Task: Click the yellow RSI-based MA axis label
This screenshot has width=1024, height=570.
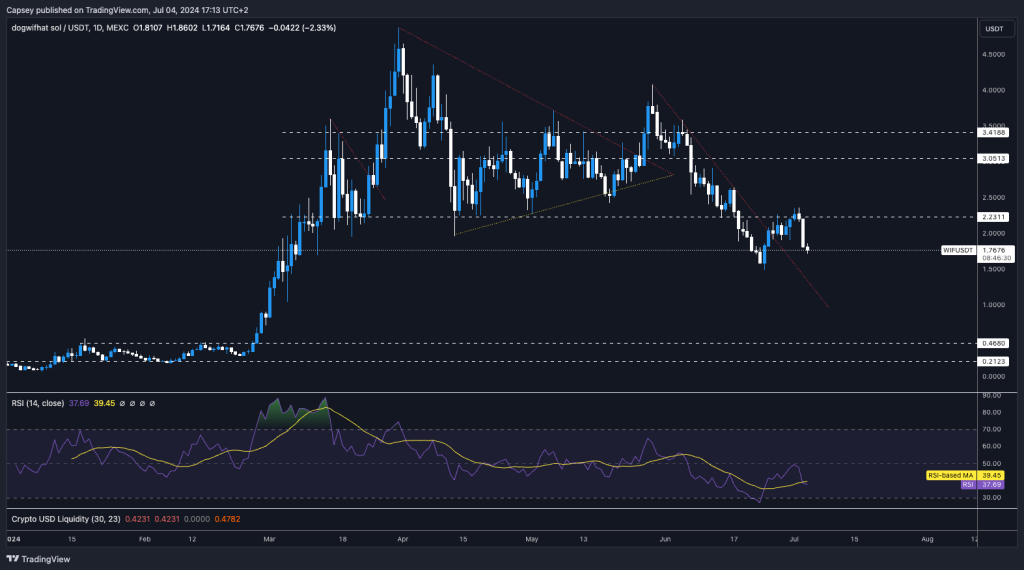Action: point(950,475)
